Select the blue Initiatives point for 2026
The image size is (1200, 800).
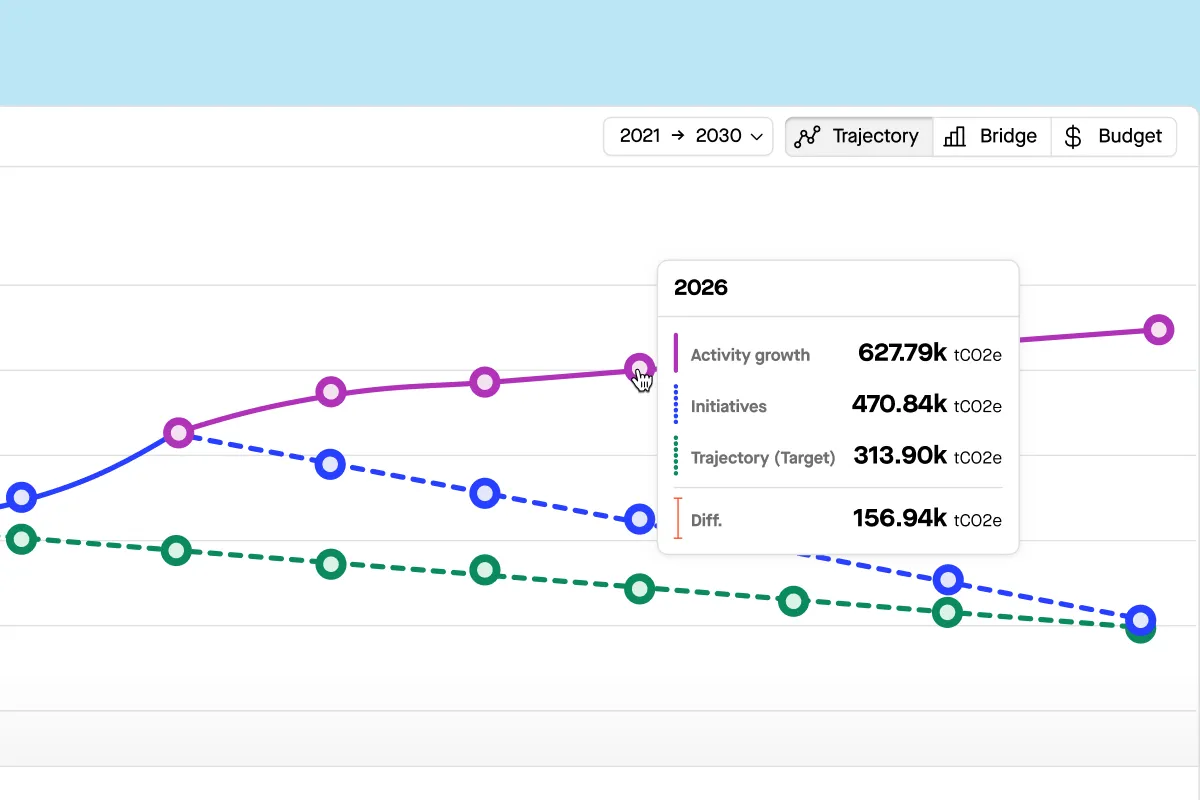(639, 519)
